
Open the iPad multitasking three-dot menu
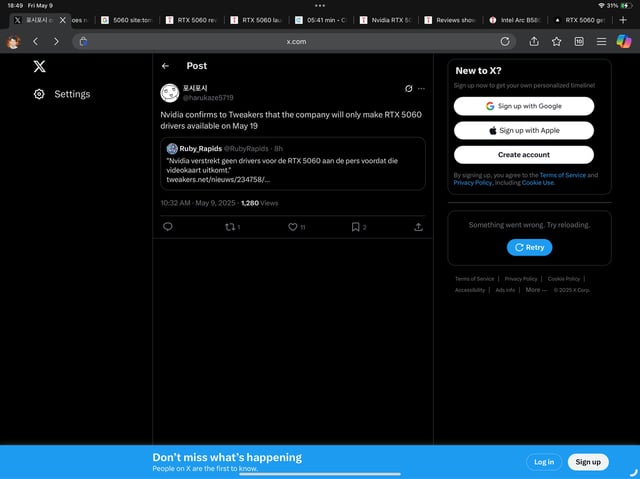click(x=320, y=6)
